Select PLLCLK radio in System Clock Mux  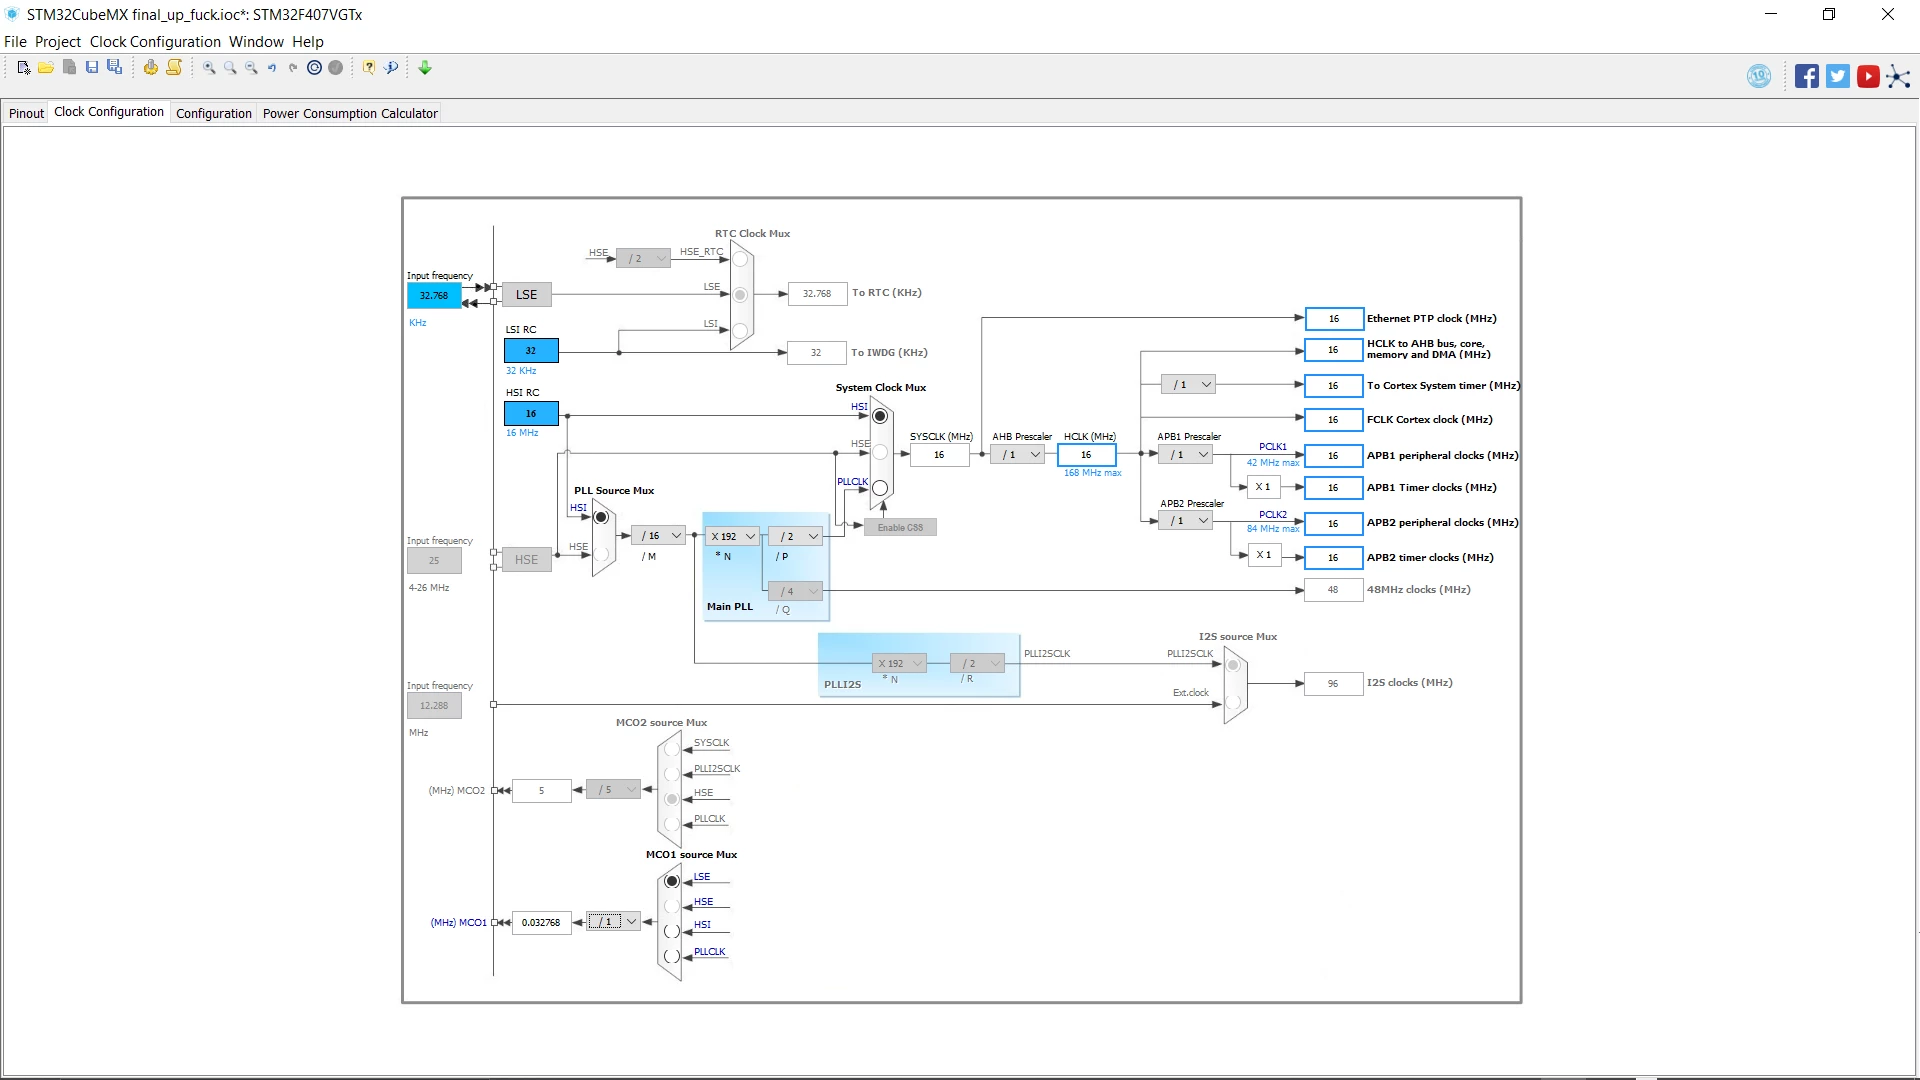click(880, 488)
